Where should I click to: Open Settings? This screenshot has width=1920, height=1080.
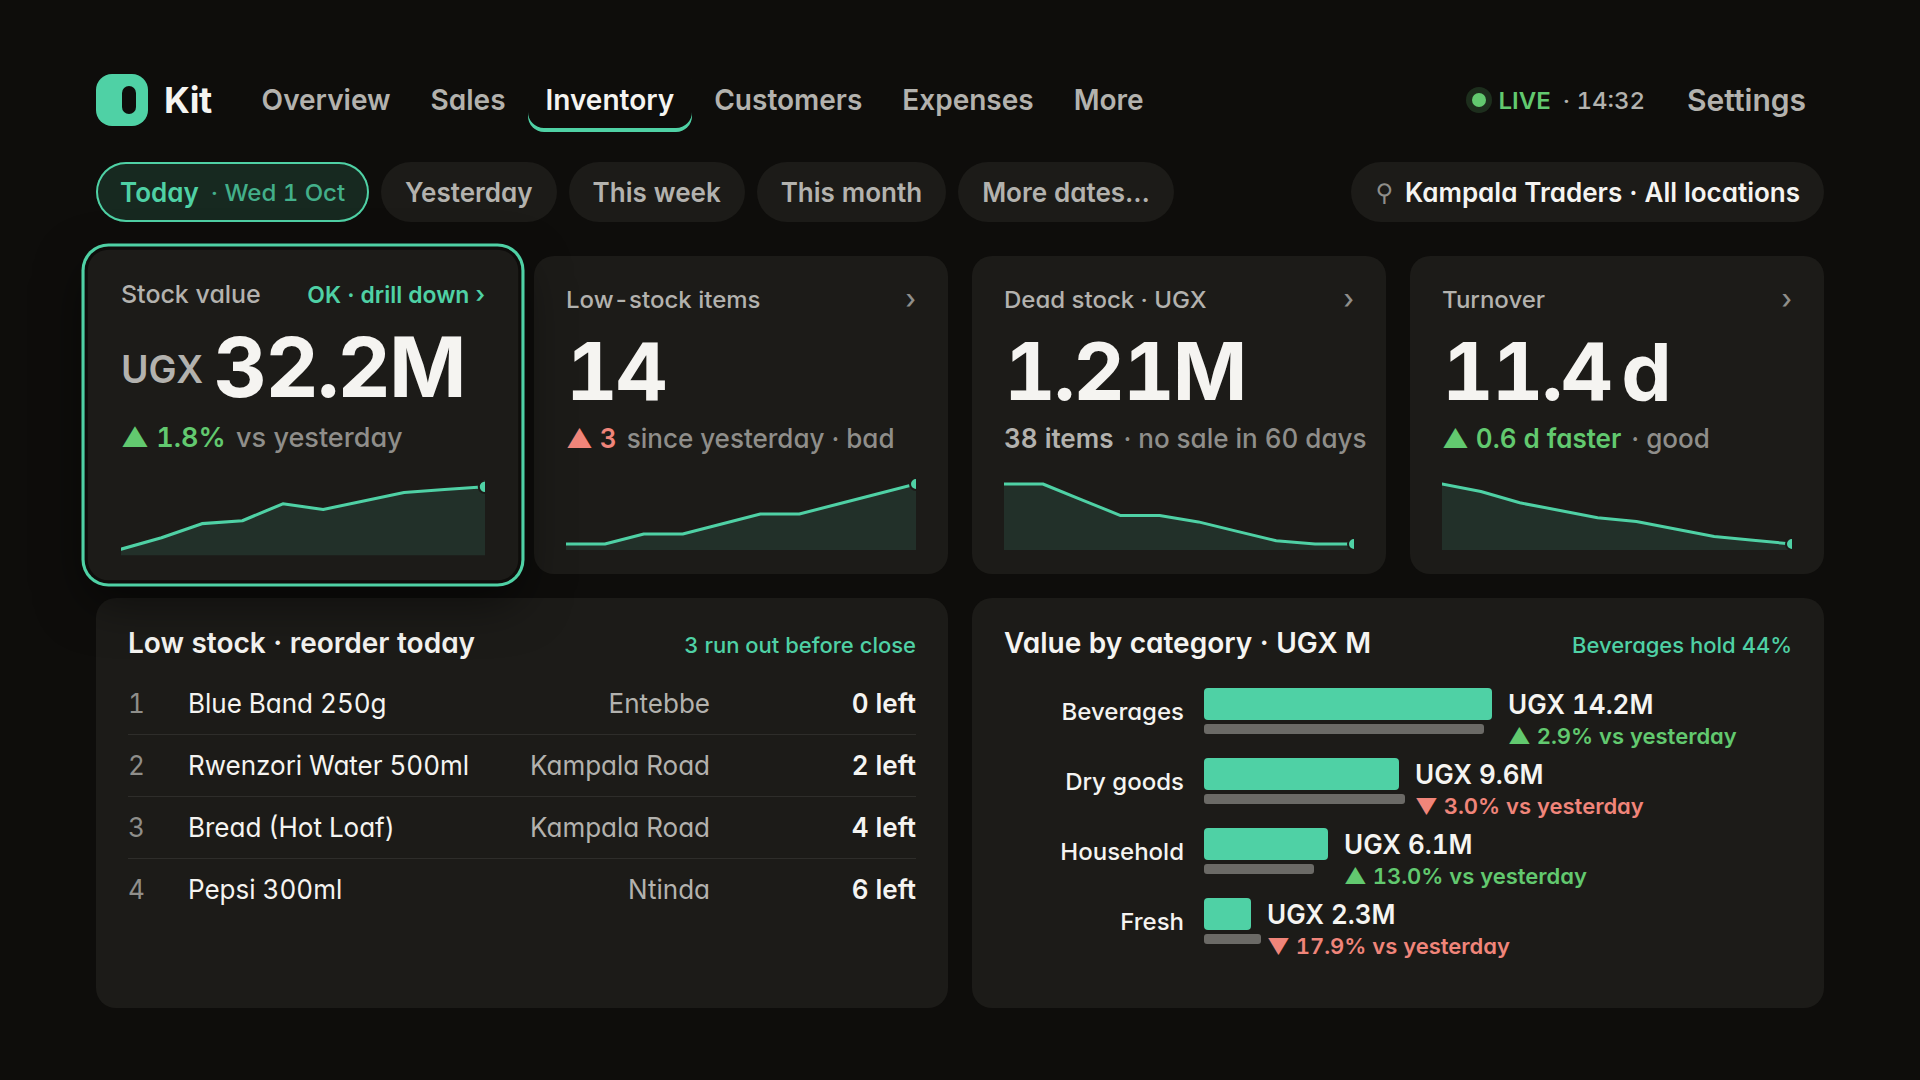[x=1746, y=100]
